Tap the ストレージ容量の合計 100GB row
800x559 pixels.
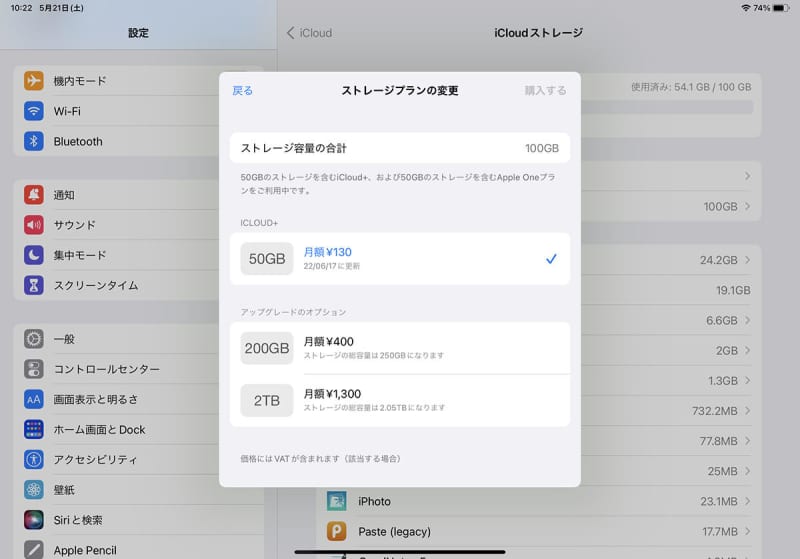[x=399, y=148]
